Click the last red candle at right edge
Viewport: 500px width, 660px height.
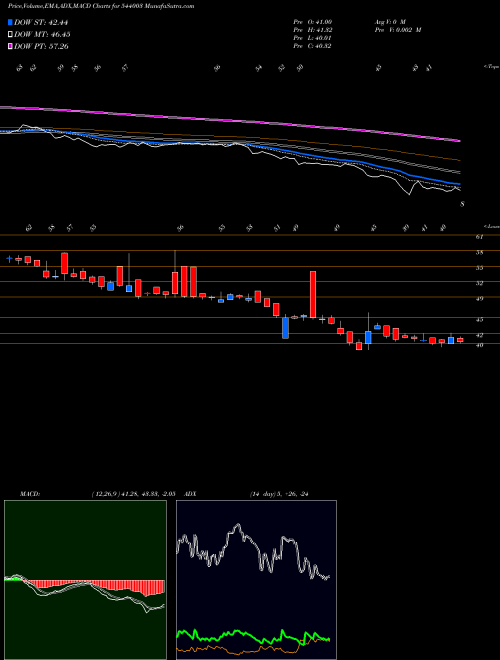click(460, 340)
